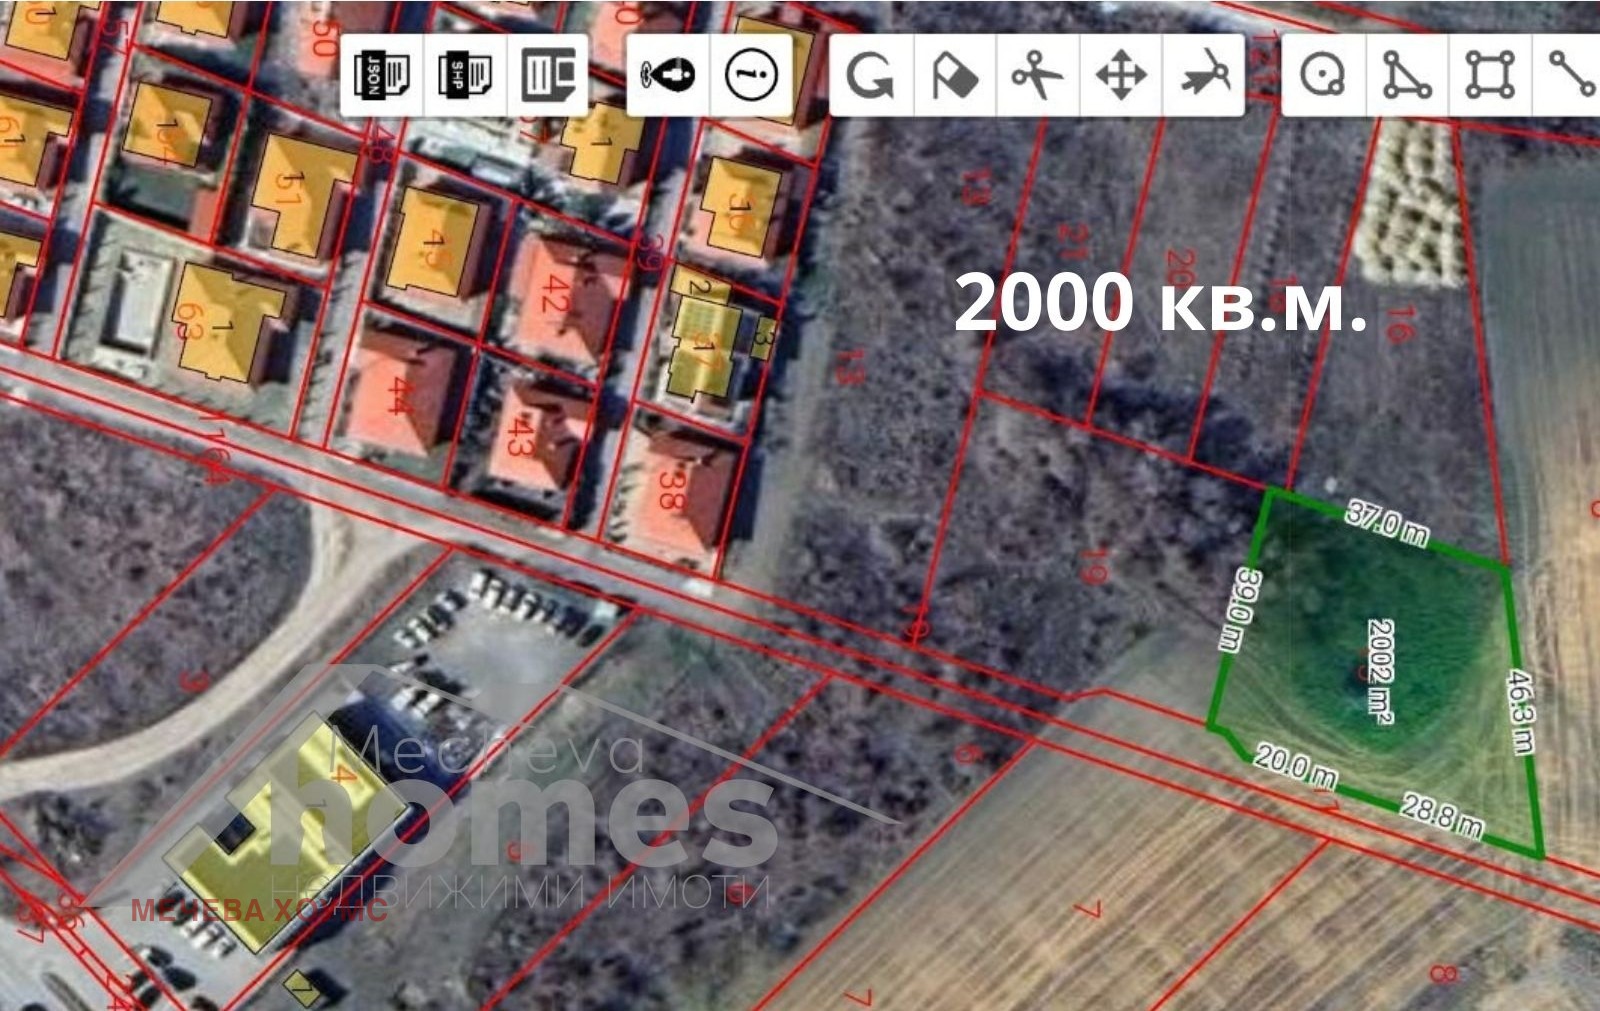The width and height of the screenshot is (1600, 1011).
Task: Select the scissors cut tool
Action: point(1037,75)
